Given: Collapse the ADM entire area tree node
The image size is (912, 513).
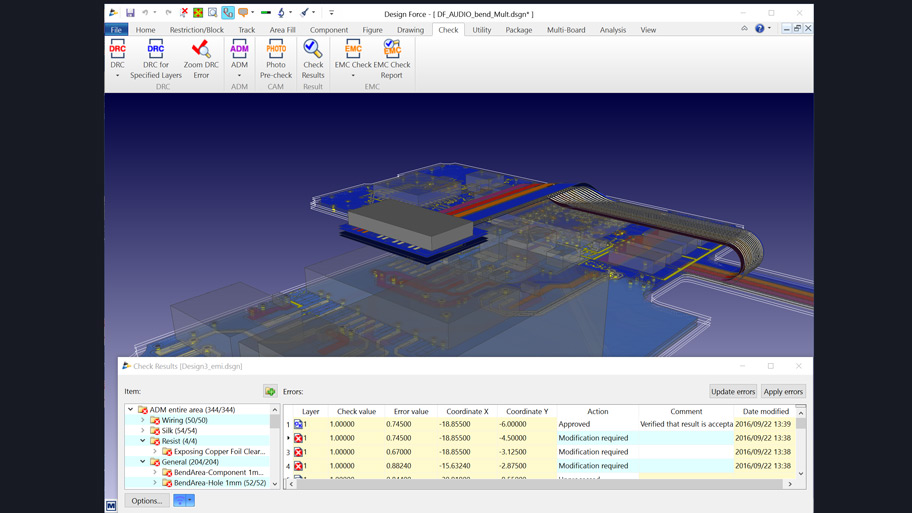Looking at the screenshot, I should (131, 410).
